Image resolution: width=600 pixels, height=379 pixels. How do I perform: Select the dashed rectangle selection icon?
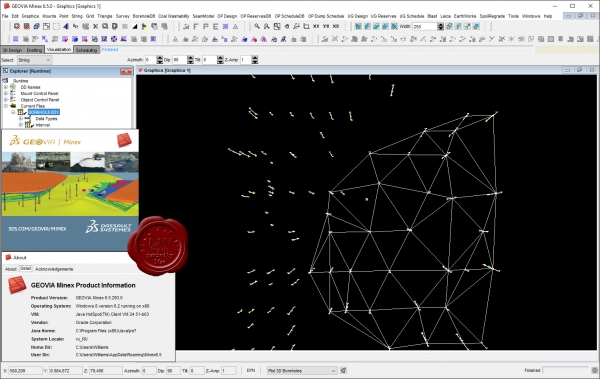56,26
